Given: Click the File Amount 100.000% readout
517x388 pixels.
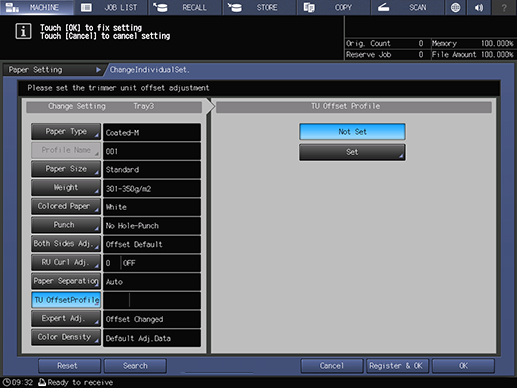Looking at the screenshot, I should [473, 54].
